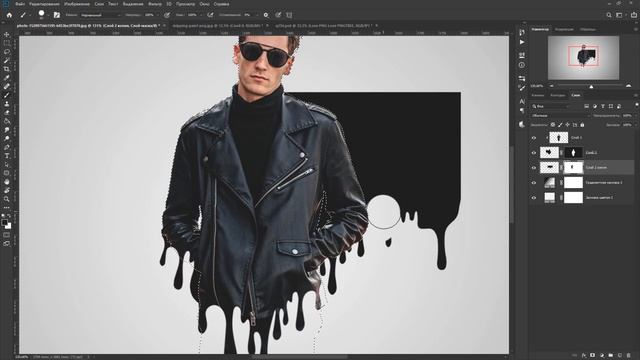The image size is (640, 360).
Task: Select the Rectangular Marquee tool
Action: [x=7, y=43]
